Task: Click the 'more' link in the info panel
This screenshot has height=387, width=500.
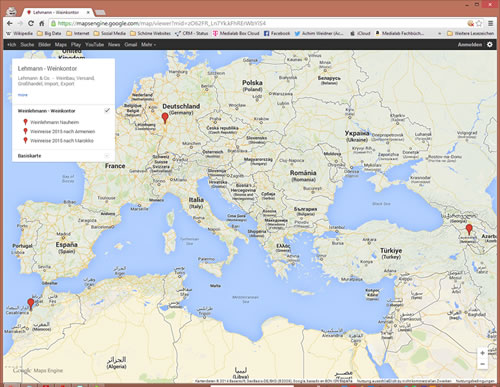Action: [22, 95]
